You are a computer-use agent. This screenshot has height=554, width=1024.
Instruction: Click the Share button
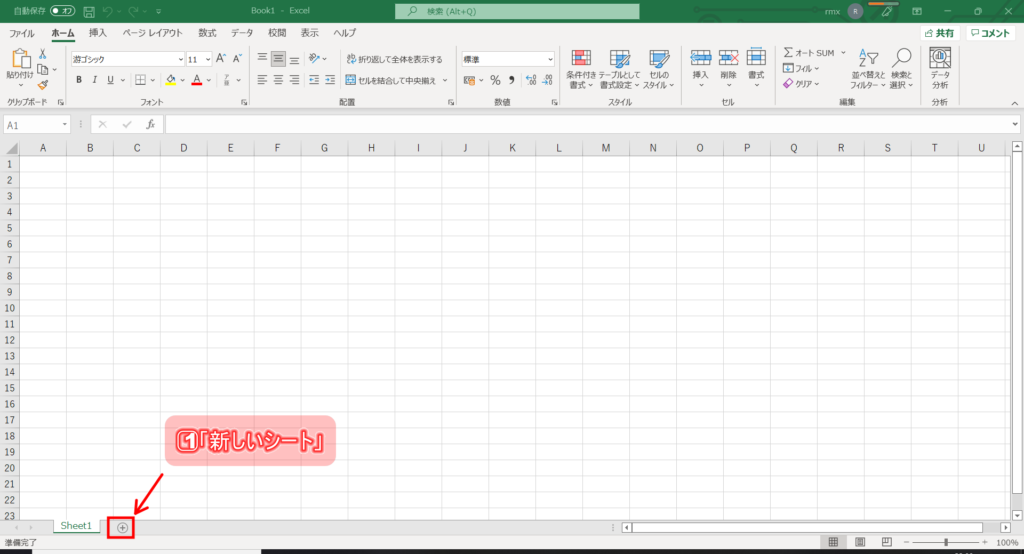[x=939, y=33]
